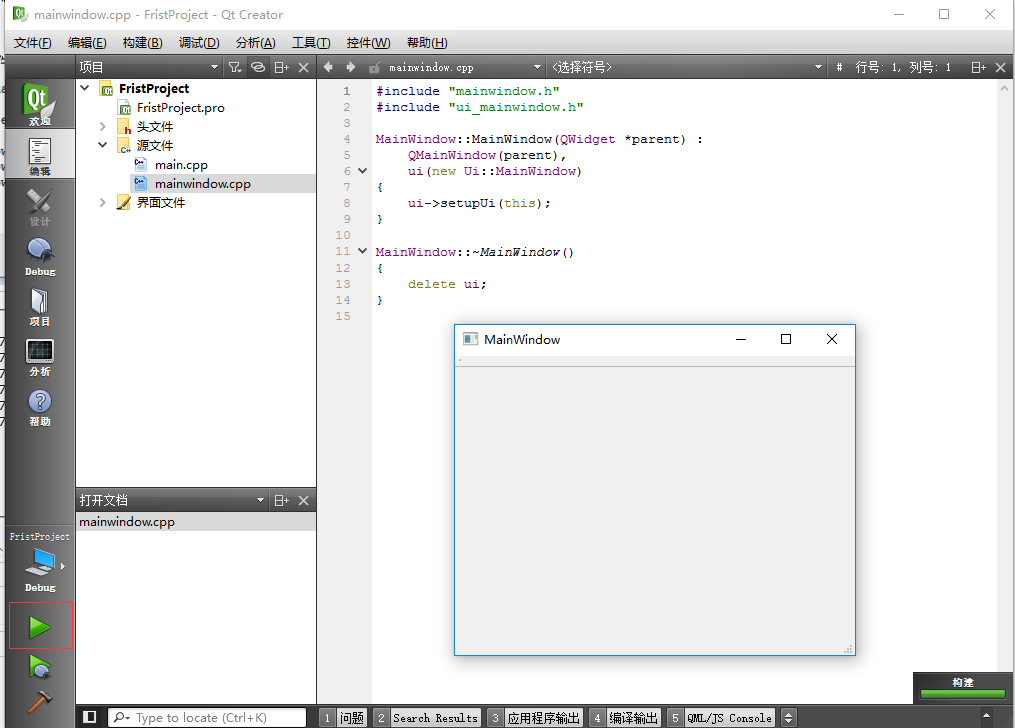Select main.cpp in project tree
Image resolution: width=1015 pixels, height=728 pixels.
tap(181, 164)
